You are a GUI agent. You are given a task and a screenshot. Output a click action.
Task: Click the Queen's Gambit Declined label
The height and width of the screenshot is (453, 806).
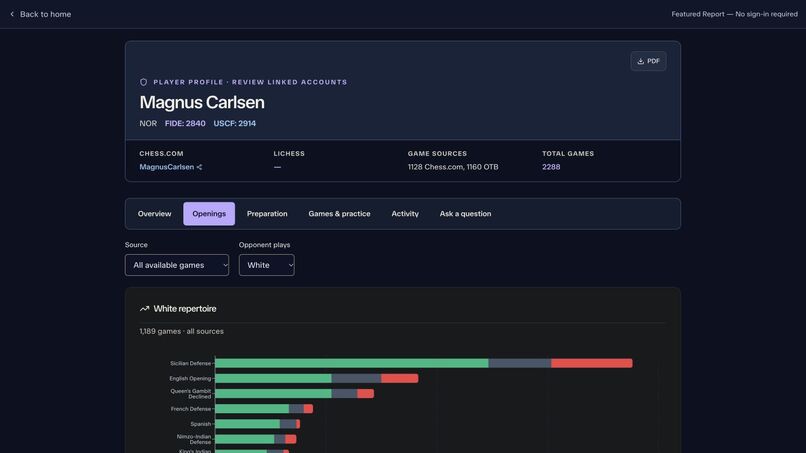(191, 394)
